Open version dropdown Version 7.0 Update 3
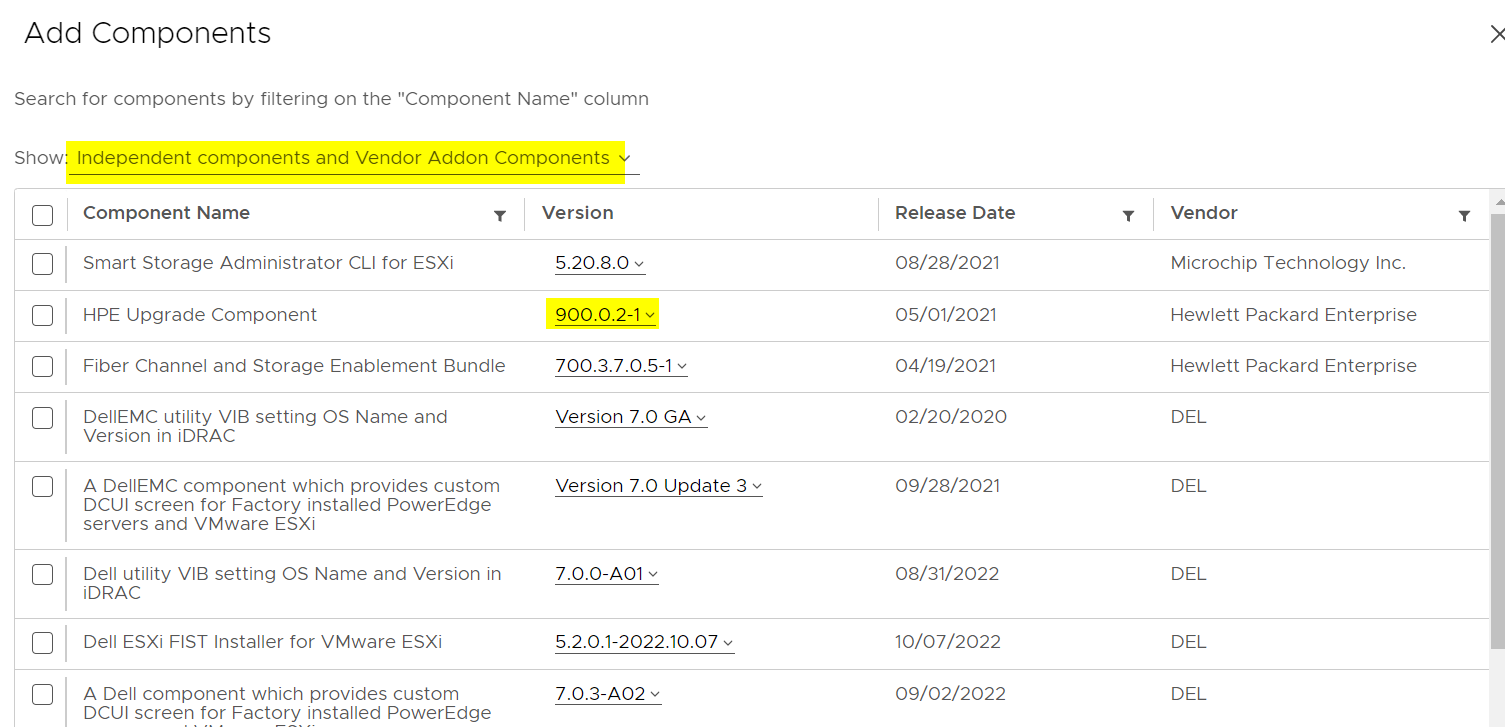The image size is (1505, 727). click(x=659, y=485)
